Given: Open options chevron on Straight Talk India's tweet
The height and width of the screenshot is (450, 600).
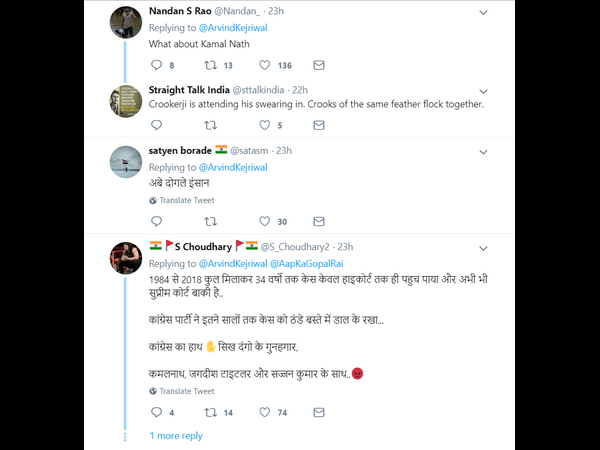Looking at the screenshot, I should coord(484,91).
